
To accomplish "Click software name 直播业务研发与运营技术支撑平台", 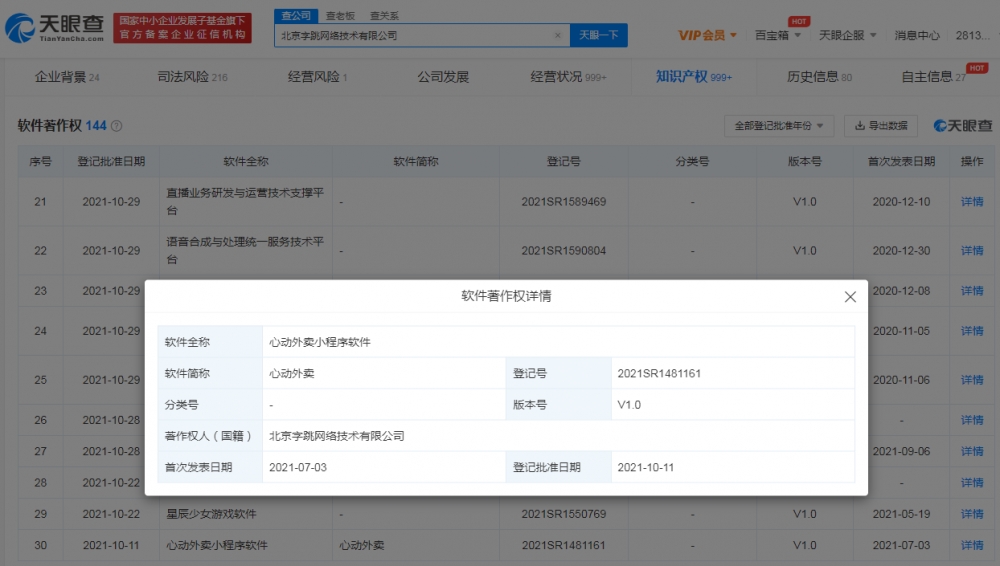I will click(246, 202).
